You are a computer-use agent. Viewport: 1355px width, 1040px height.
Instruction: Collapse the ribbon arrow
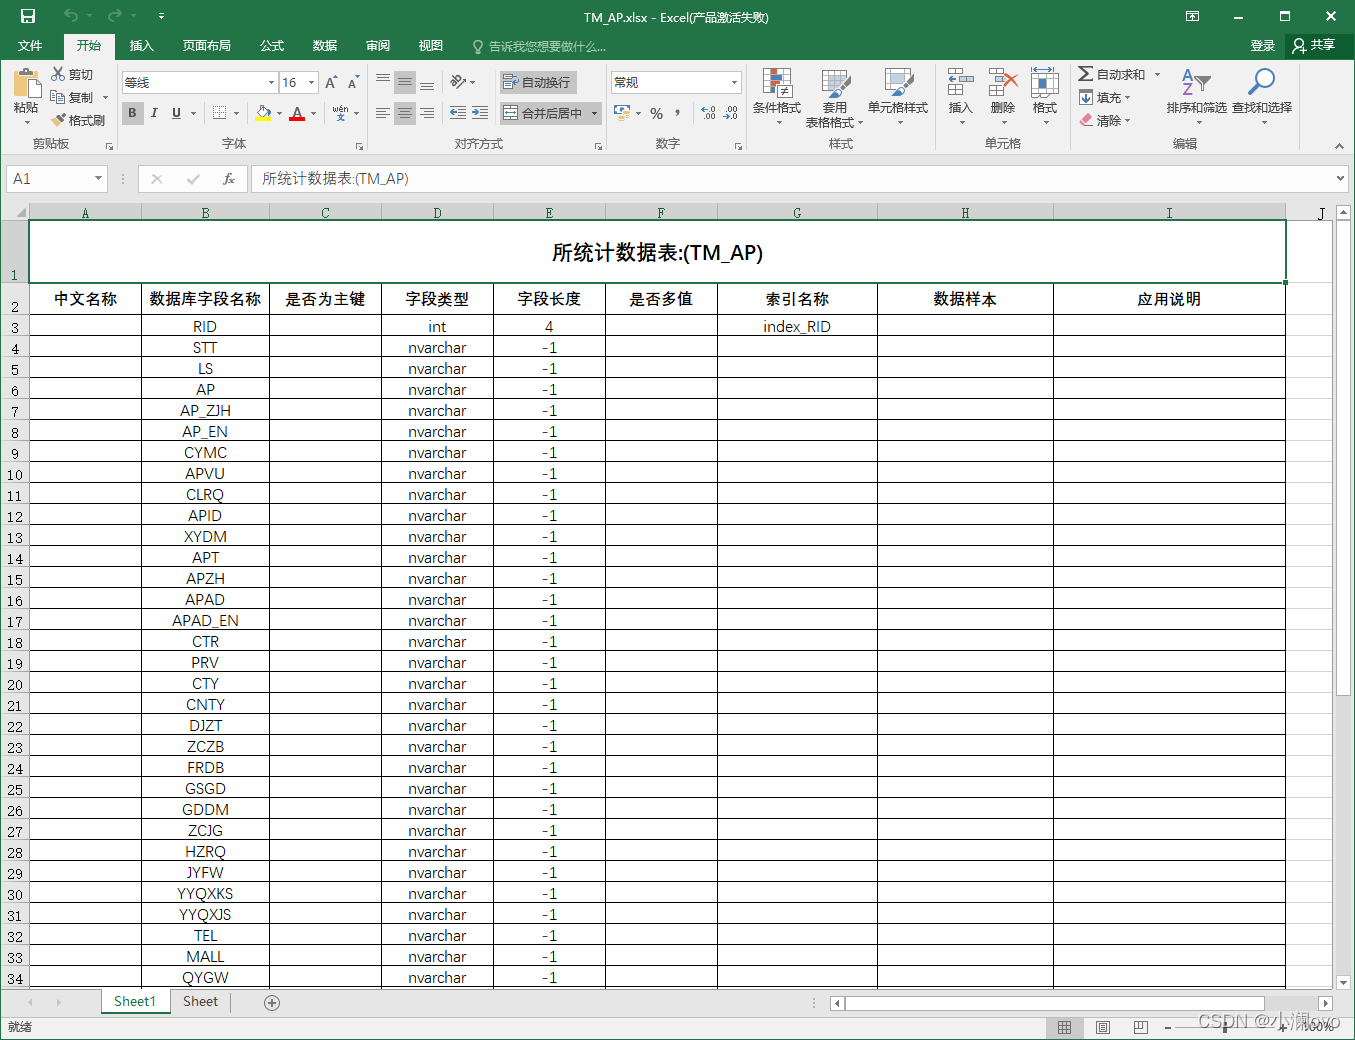click(1339, 146)
